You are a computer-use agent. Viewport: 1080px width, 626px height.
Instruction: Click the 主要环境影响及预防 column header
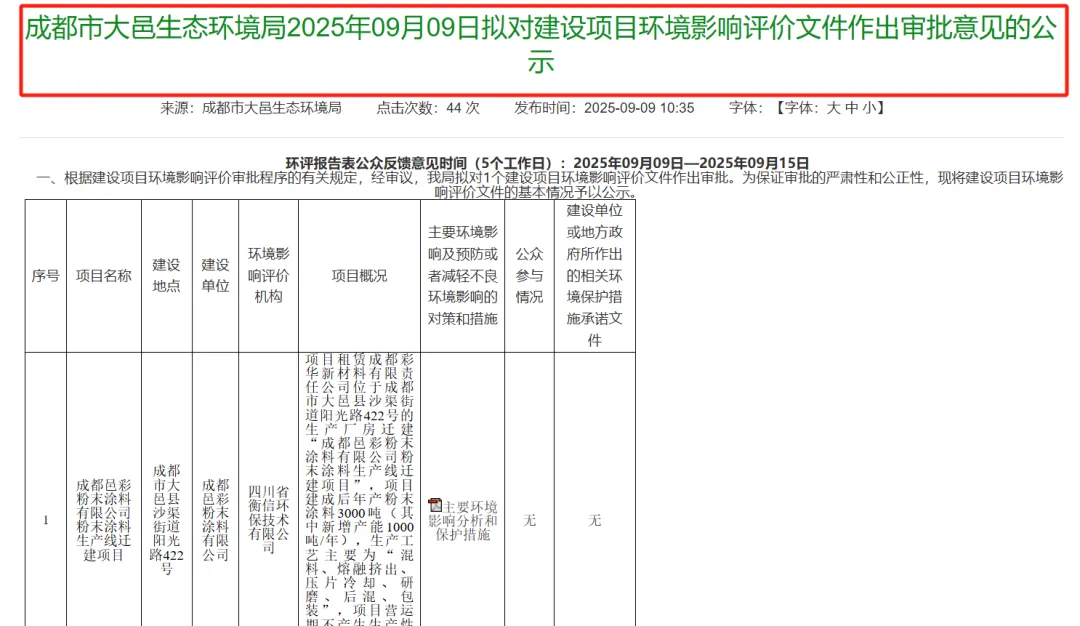tap(462, 275)
